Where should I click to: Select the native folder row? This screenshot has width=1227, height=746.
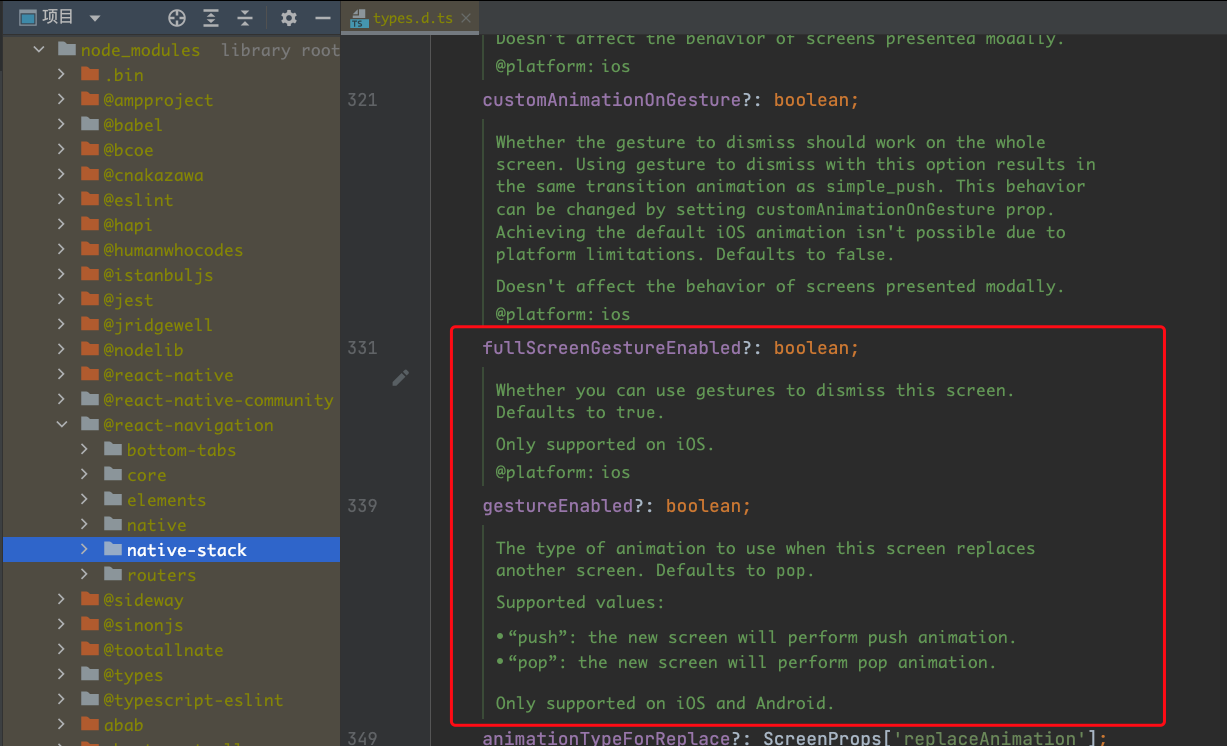170,525
